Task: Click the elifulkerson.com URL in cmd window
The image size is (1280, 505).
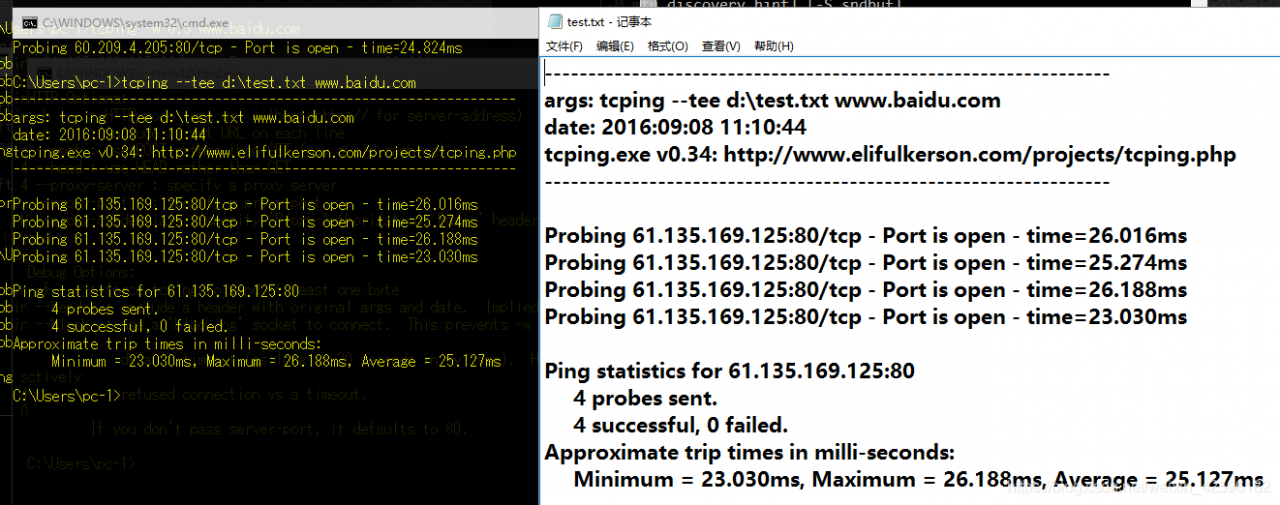Action: click(334, 153)
